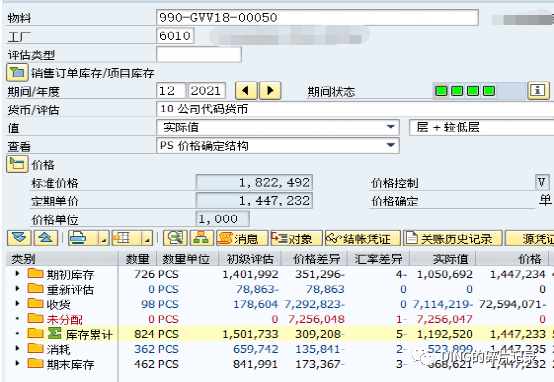Click the 期末库存 folder icon

pyautogui.click(x=35, y=363)
